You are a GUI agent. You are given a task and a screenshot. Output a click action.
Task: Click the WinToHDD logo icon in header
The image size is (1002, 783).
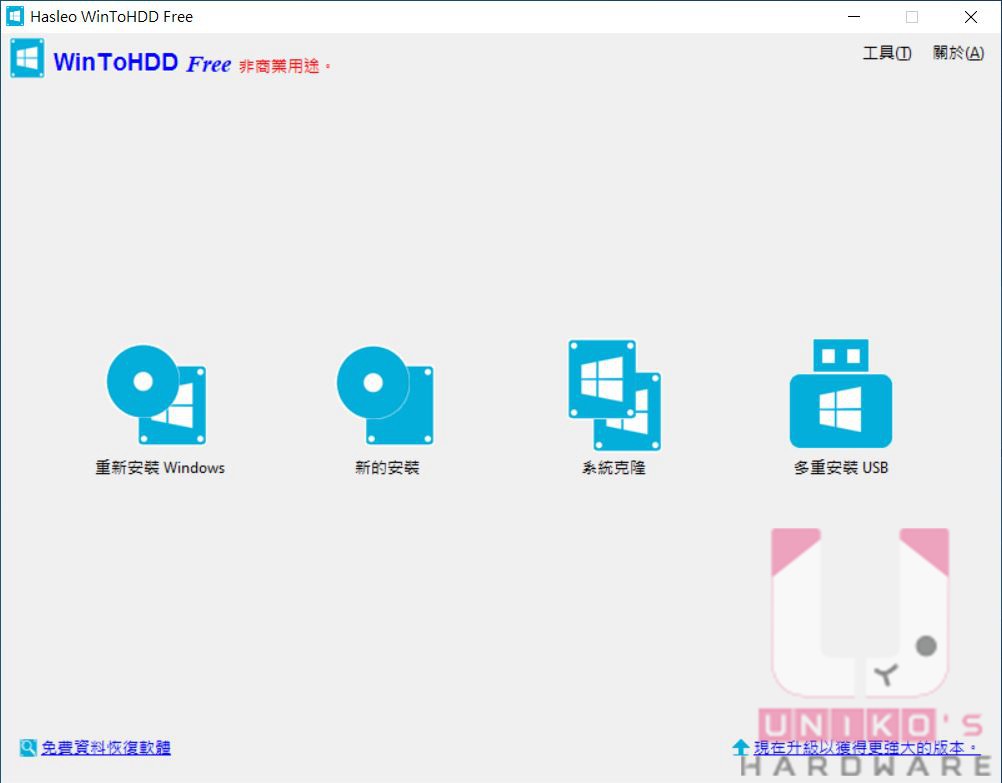pyautogui.click(x=27, y=58)
